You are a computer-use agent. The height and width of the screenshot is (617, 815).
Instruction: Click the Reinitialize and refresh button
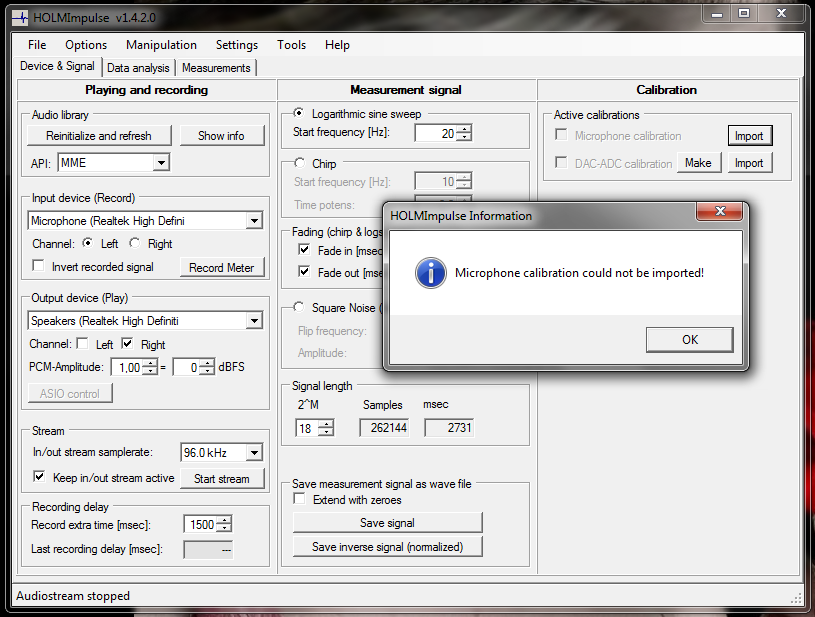click(99, 136)
